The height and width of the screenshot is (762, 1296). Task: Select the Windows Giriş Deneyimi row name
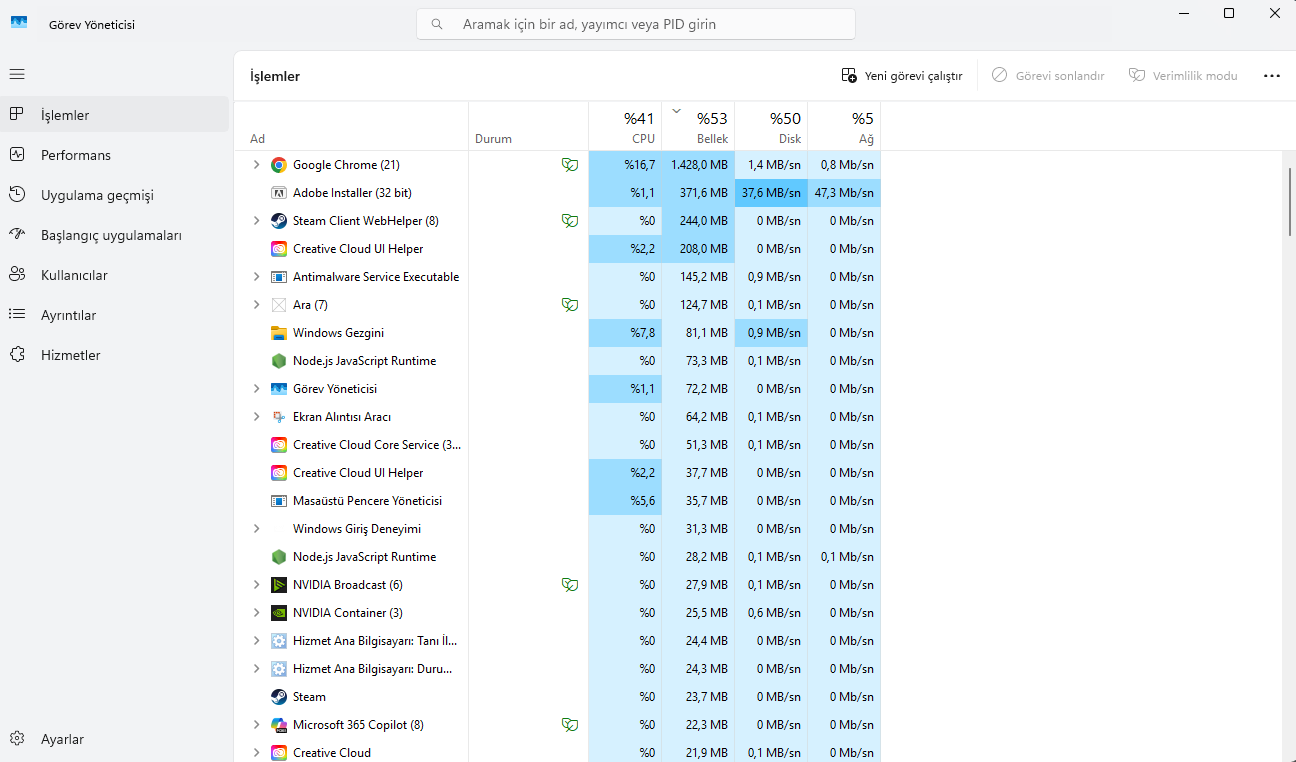pyautogui.click(x=357, y=529)
